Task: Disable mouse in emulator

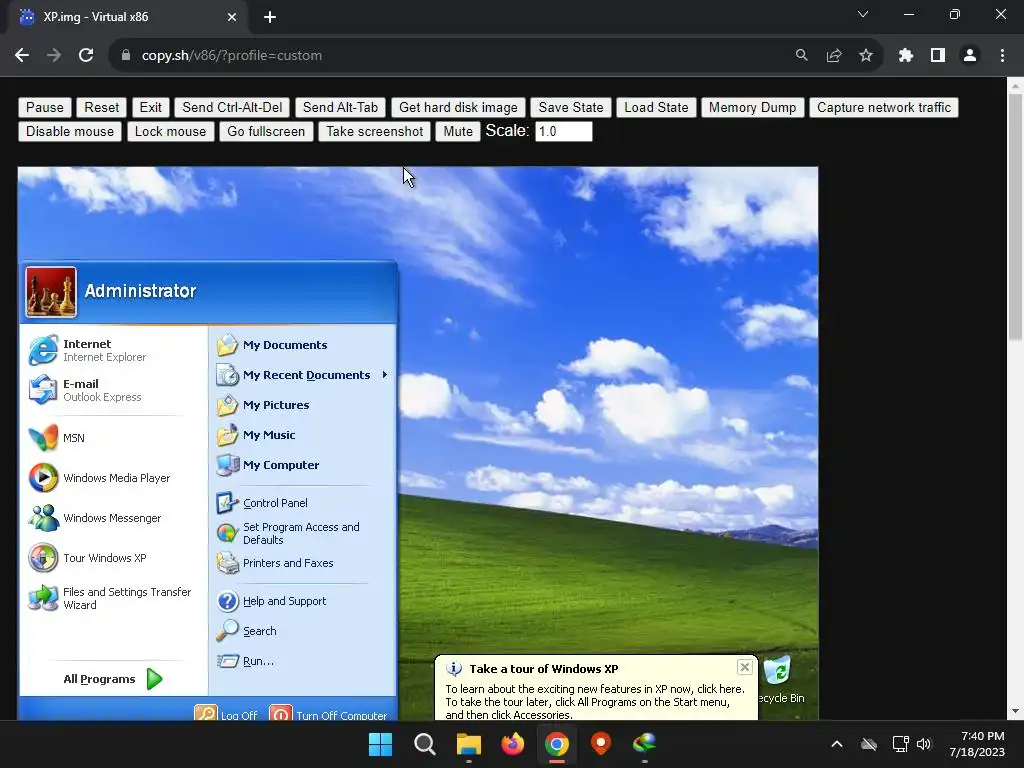Action: pyautogui.click(x=70, y=131)
